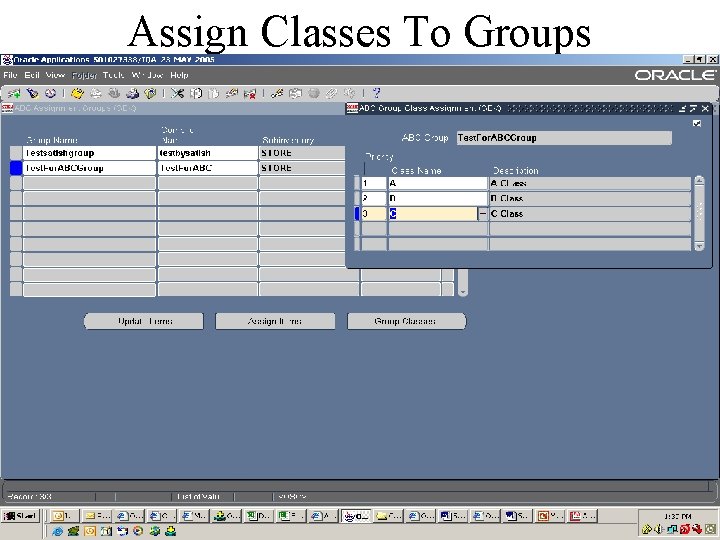This screenshot has height=540, width=720.
Task: Click the speaker volume tray icon
Action: (659, 529)
